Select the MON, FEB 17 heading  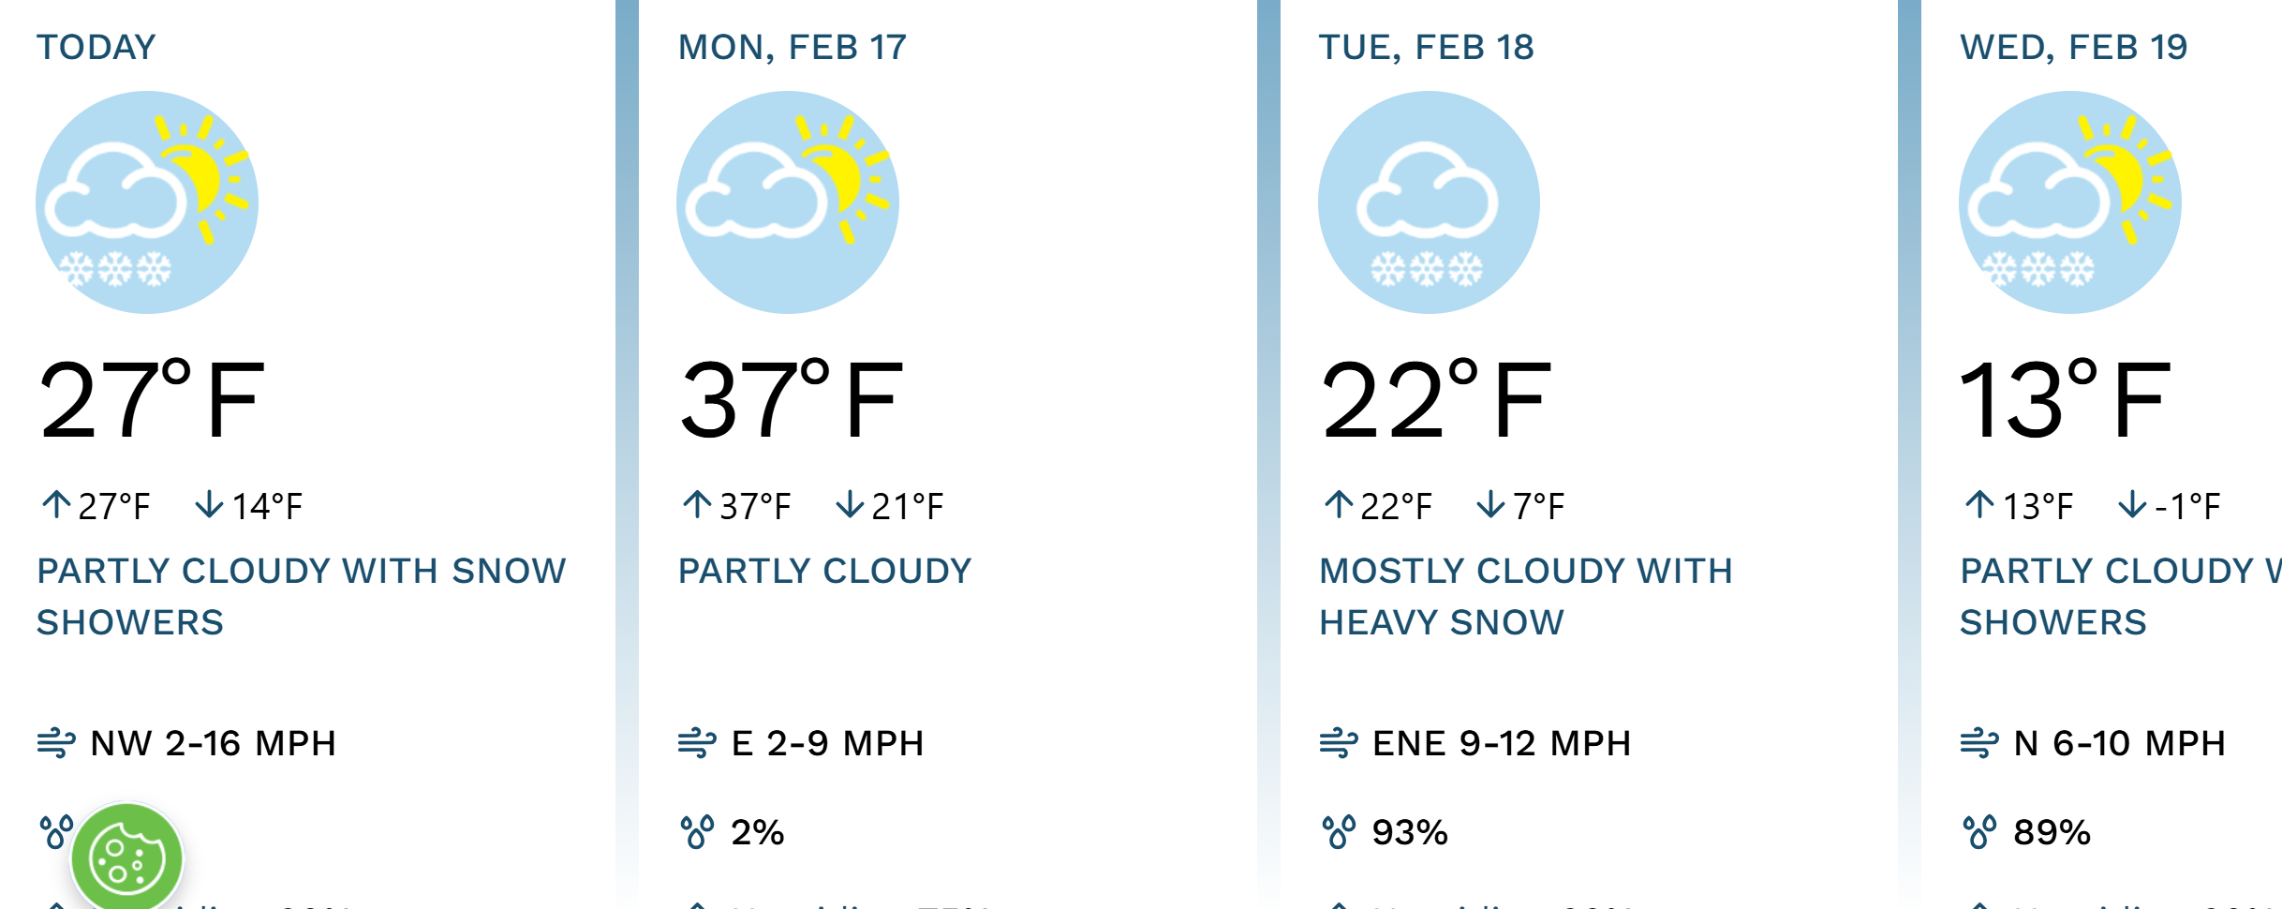point(792,47)
